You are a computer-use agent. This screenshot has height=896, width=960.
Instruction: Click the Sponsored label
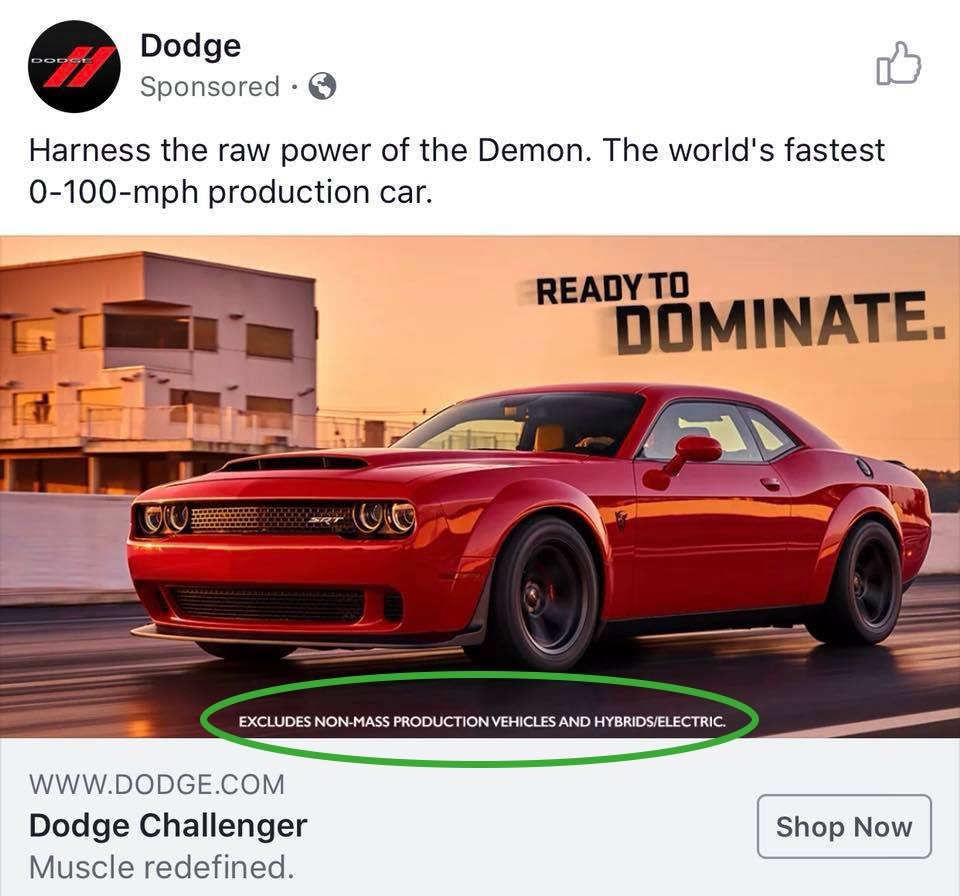pyautogui.click(x=210, y=86)
